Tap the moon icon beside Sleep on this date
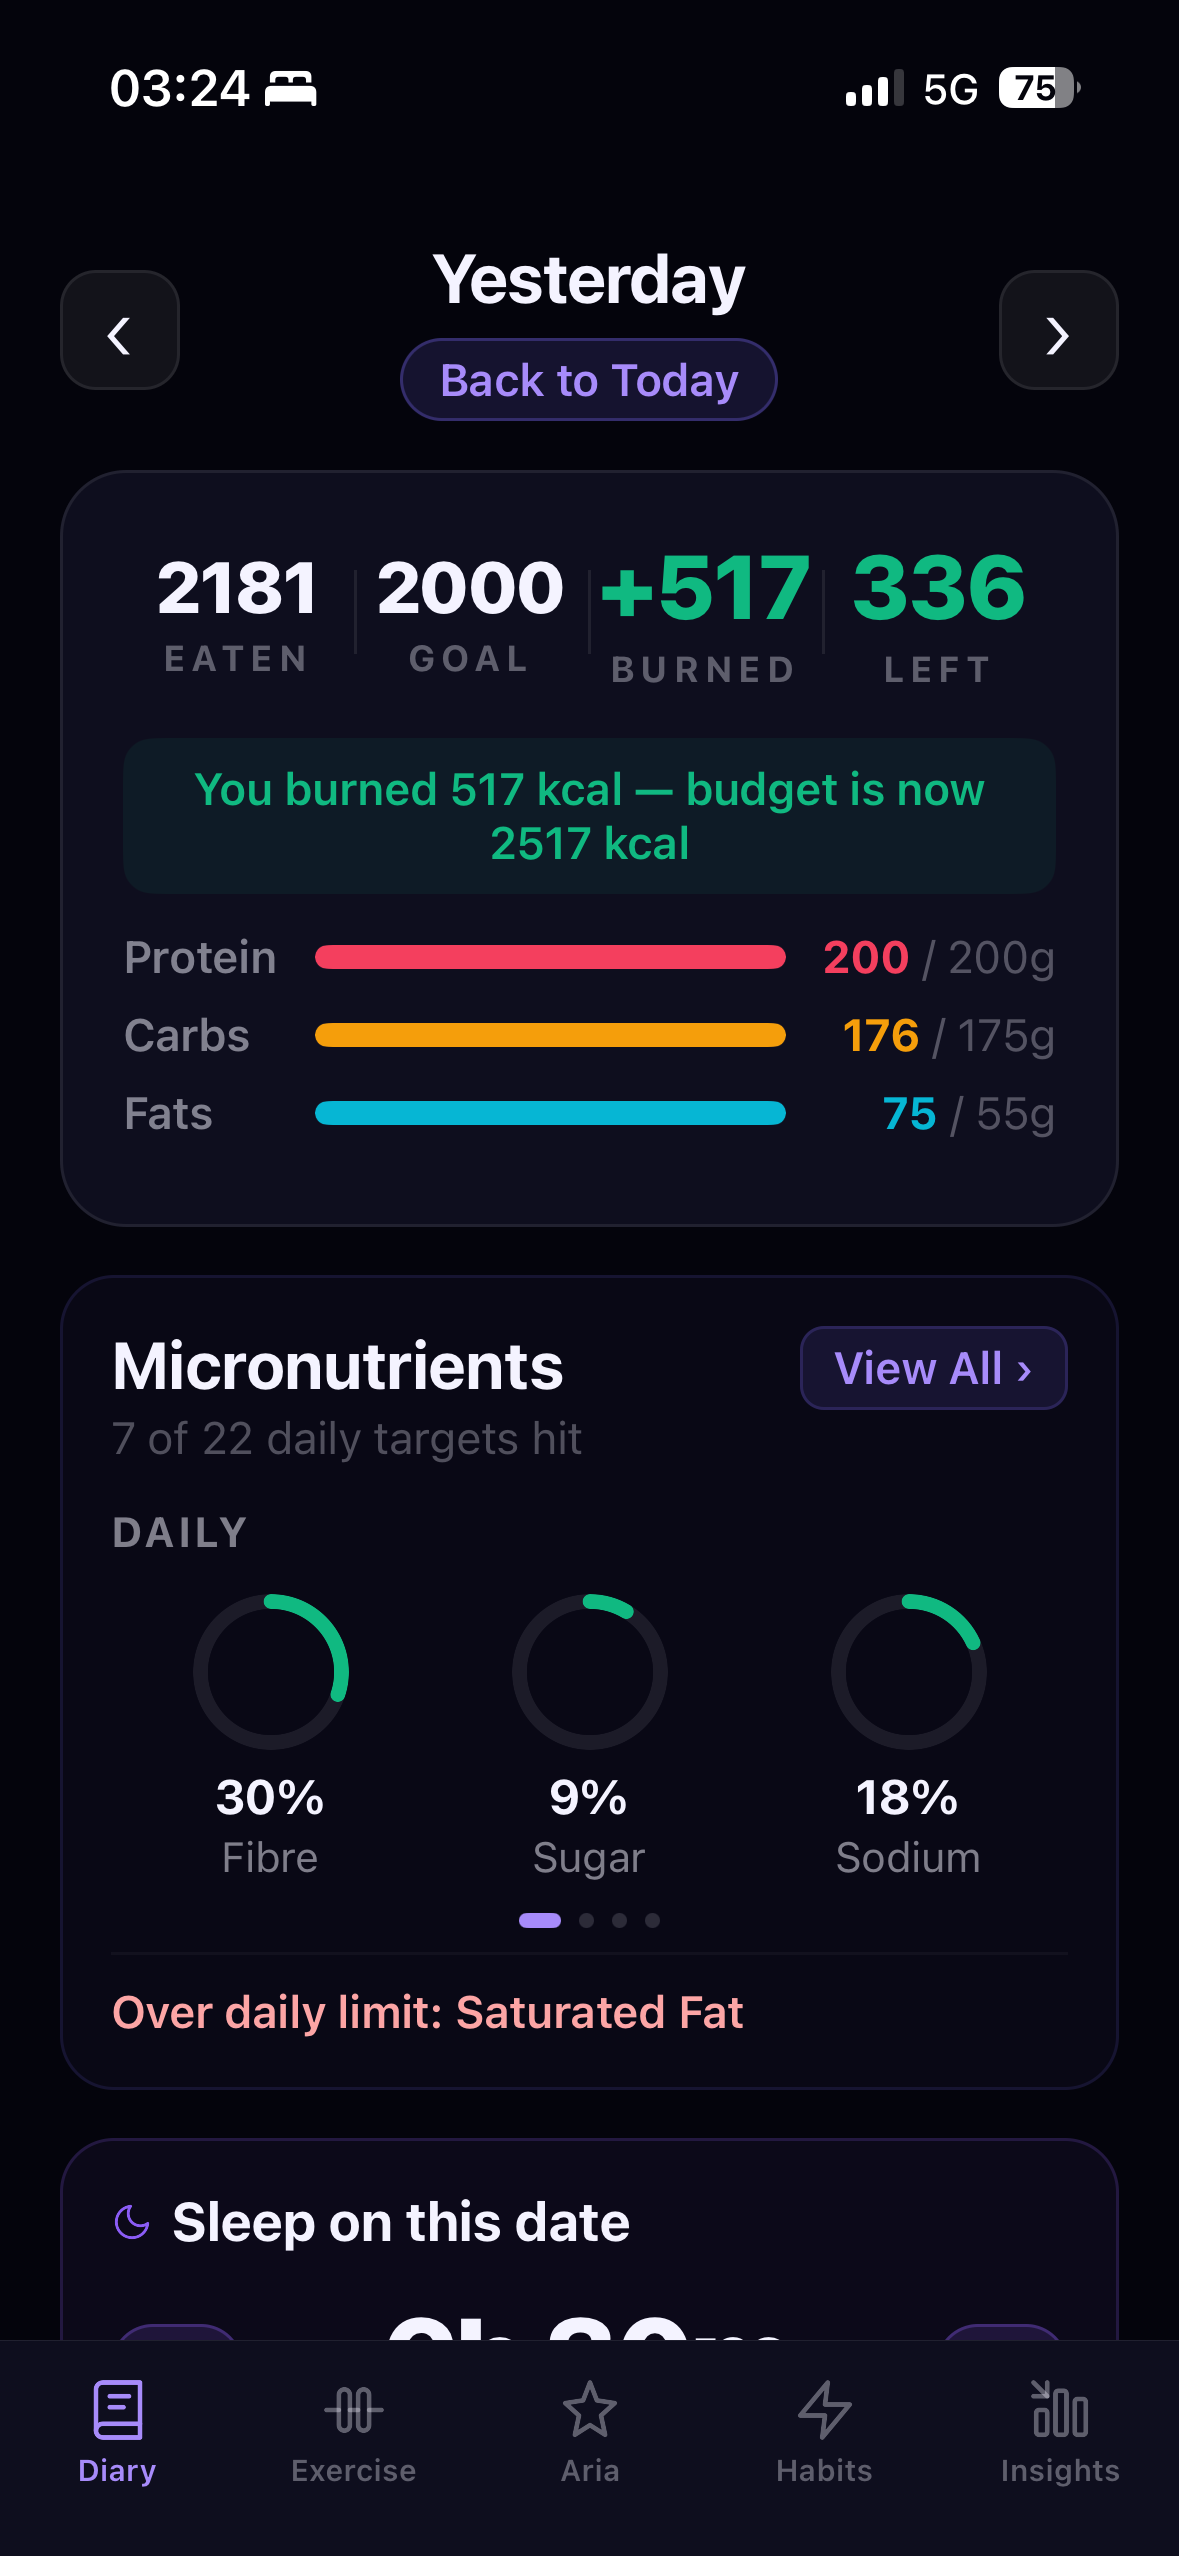 (x=132, y=2222)
